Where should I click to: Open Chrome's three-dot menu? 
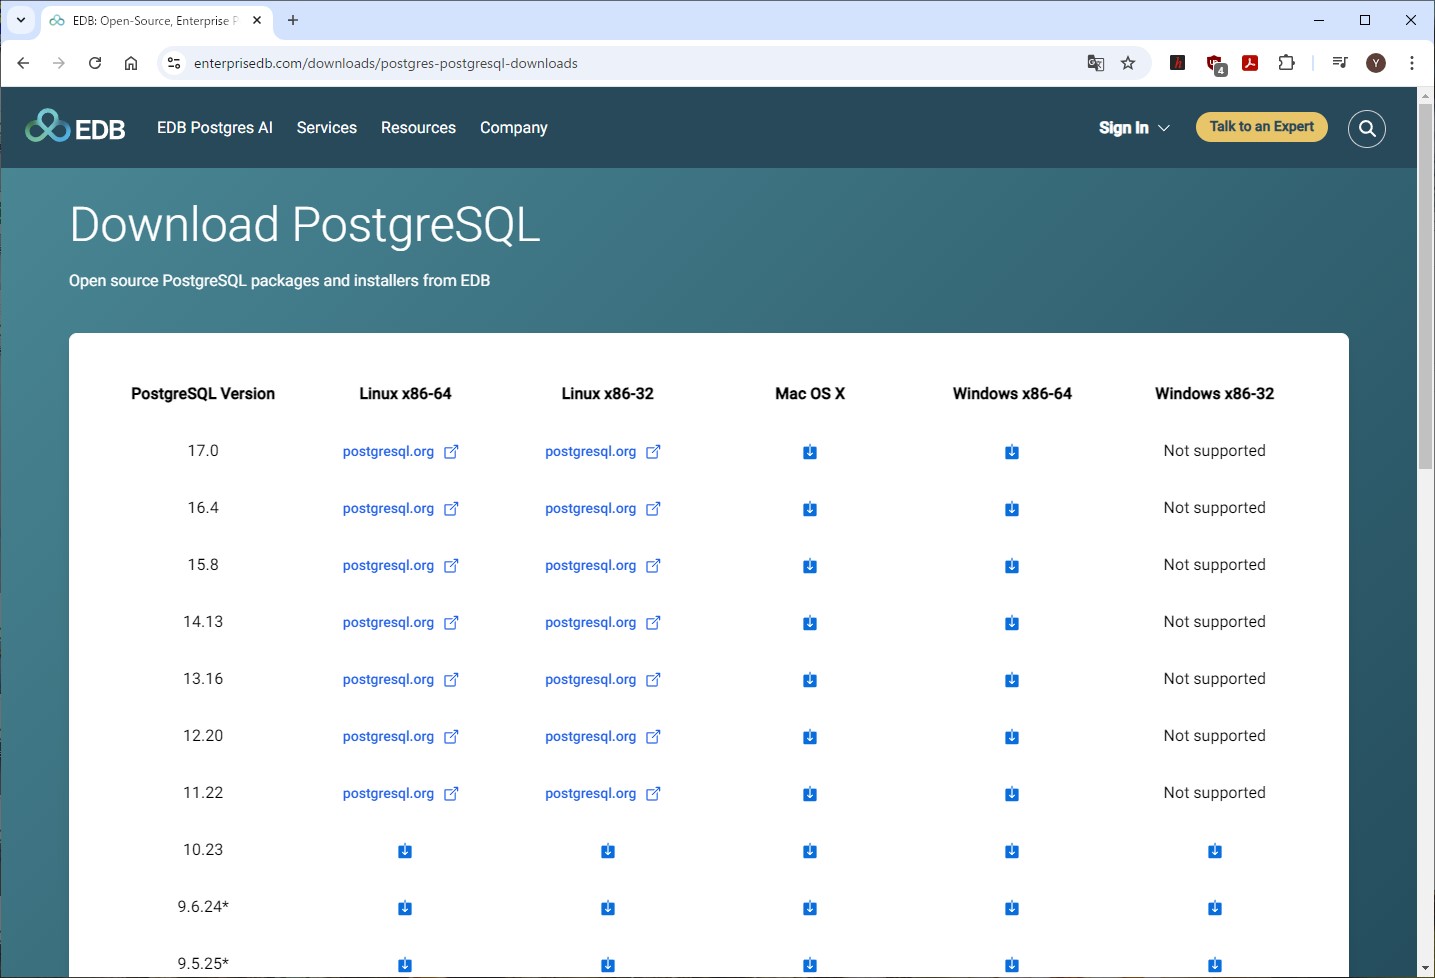tap(1411, 63)
